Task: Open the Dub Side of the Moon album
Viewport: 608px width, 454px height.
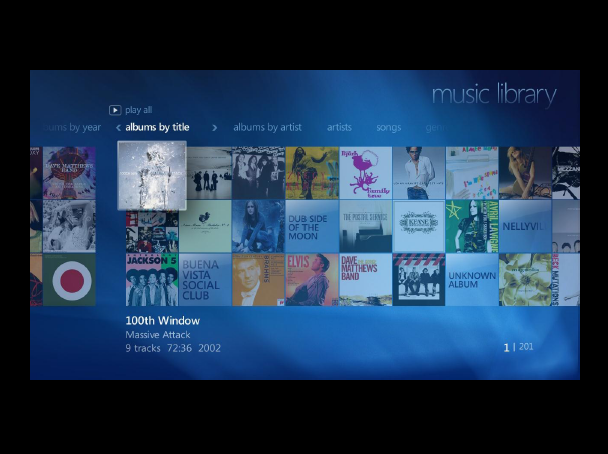Action: click(312, 226)
